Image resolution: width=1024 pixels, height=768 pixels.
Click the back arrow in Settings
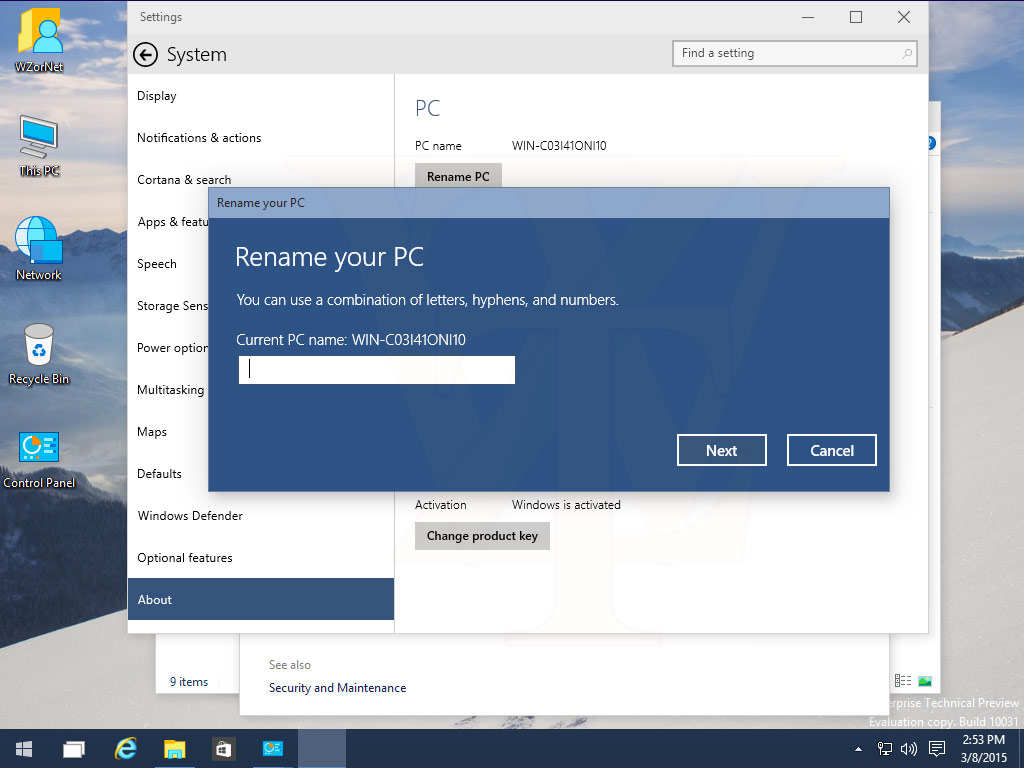pyautogui.click(x=146, y=55)
